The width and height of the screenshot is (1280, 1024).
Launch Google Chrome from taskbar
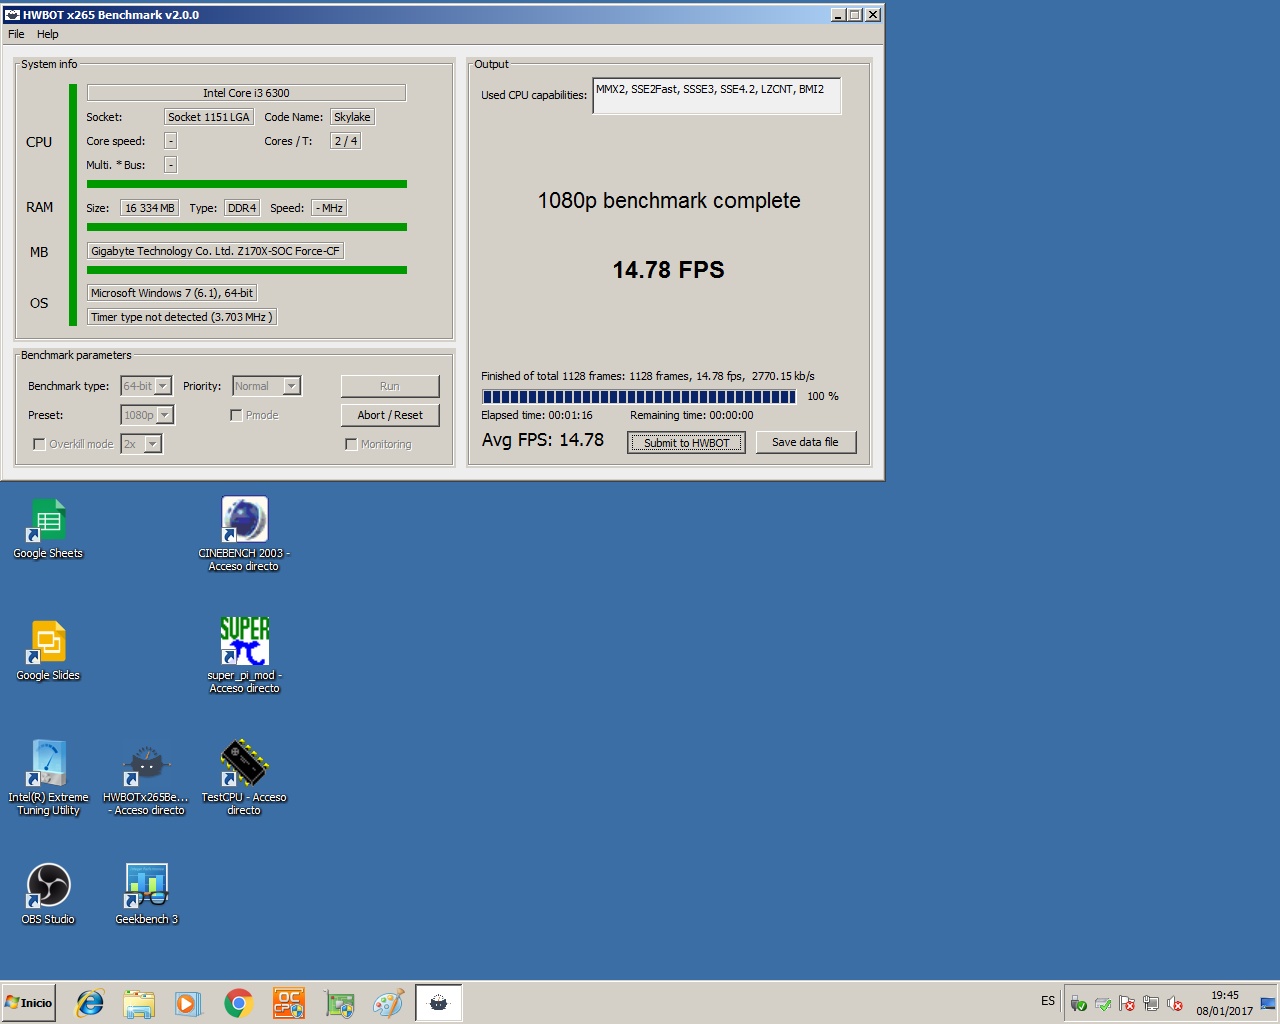(x=238, y=1003)
